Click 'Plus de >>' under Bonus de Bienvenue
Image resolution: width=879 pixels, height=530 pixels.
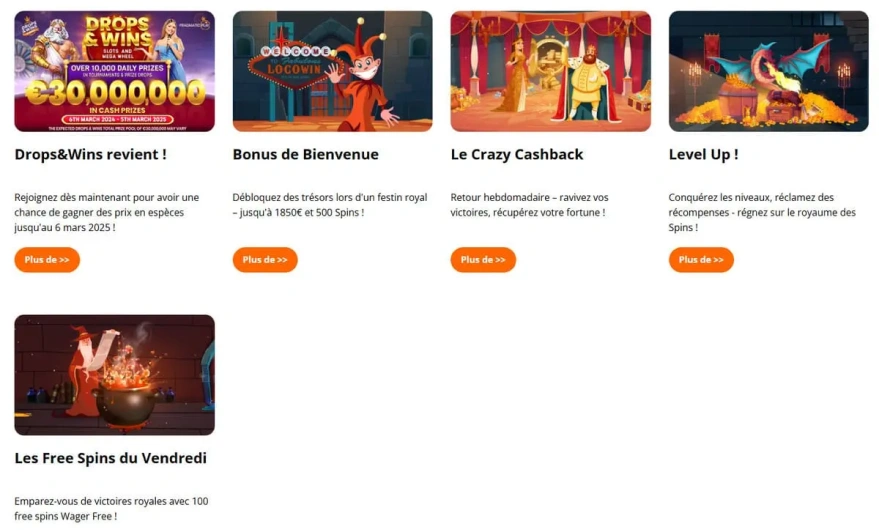pos(265,260)
